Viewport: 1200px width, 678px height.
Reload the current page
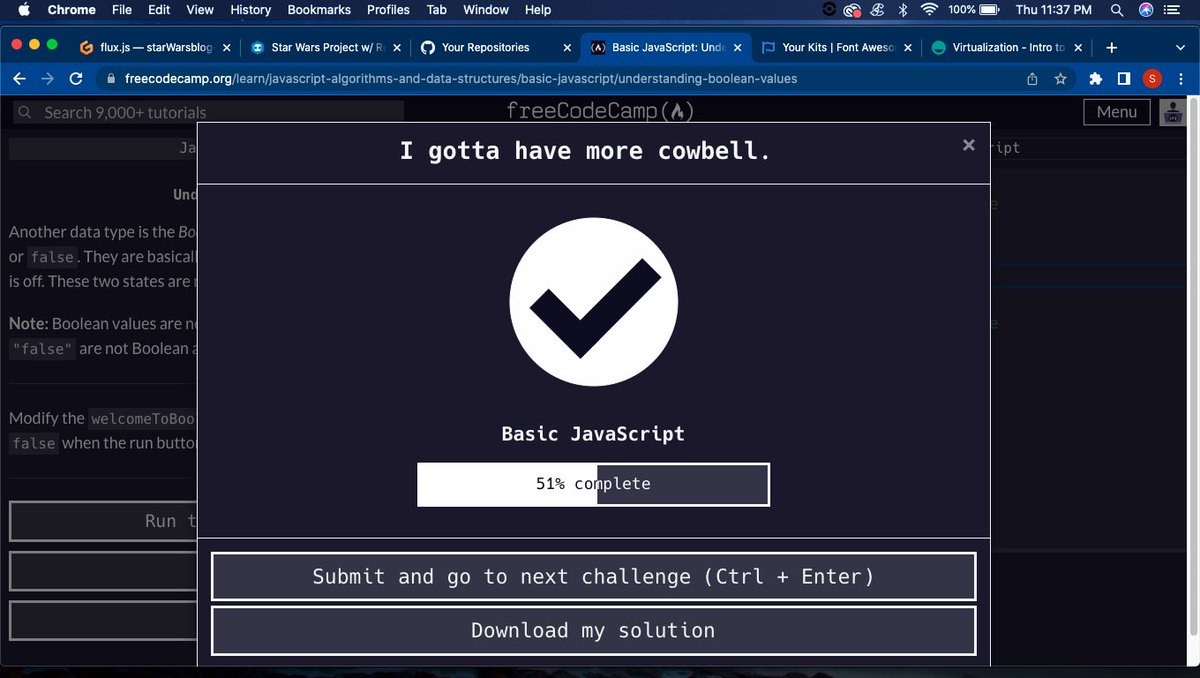pos(76,78)
